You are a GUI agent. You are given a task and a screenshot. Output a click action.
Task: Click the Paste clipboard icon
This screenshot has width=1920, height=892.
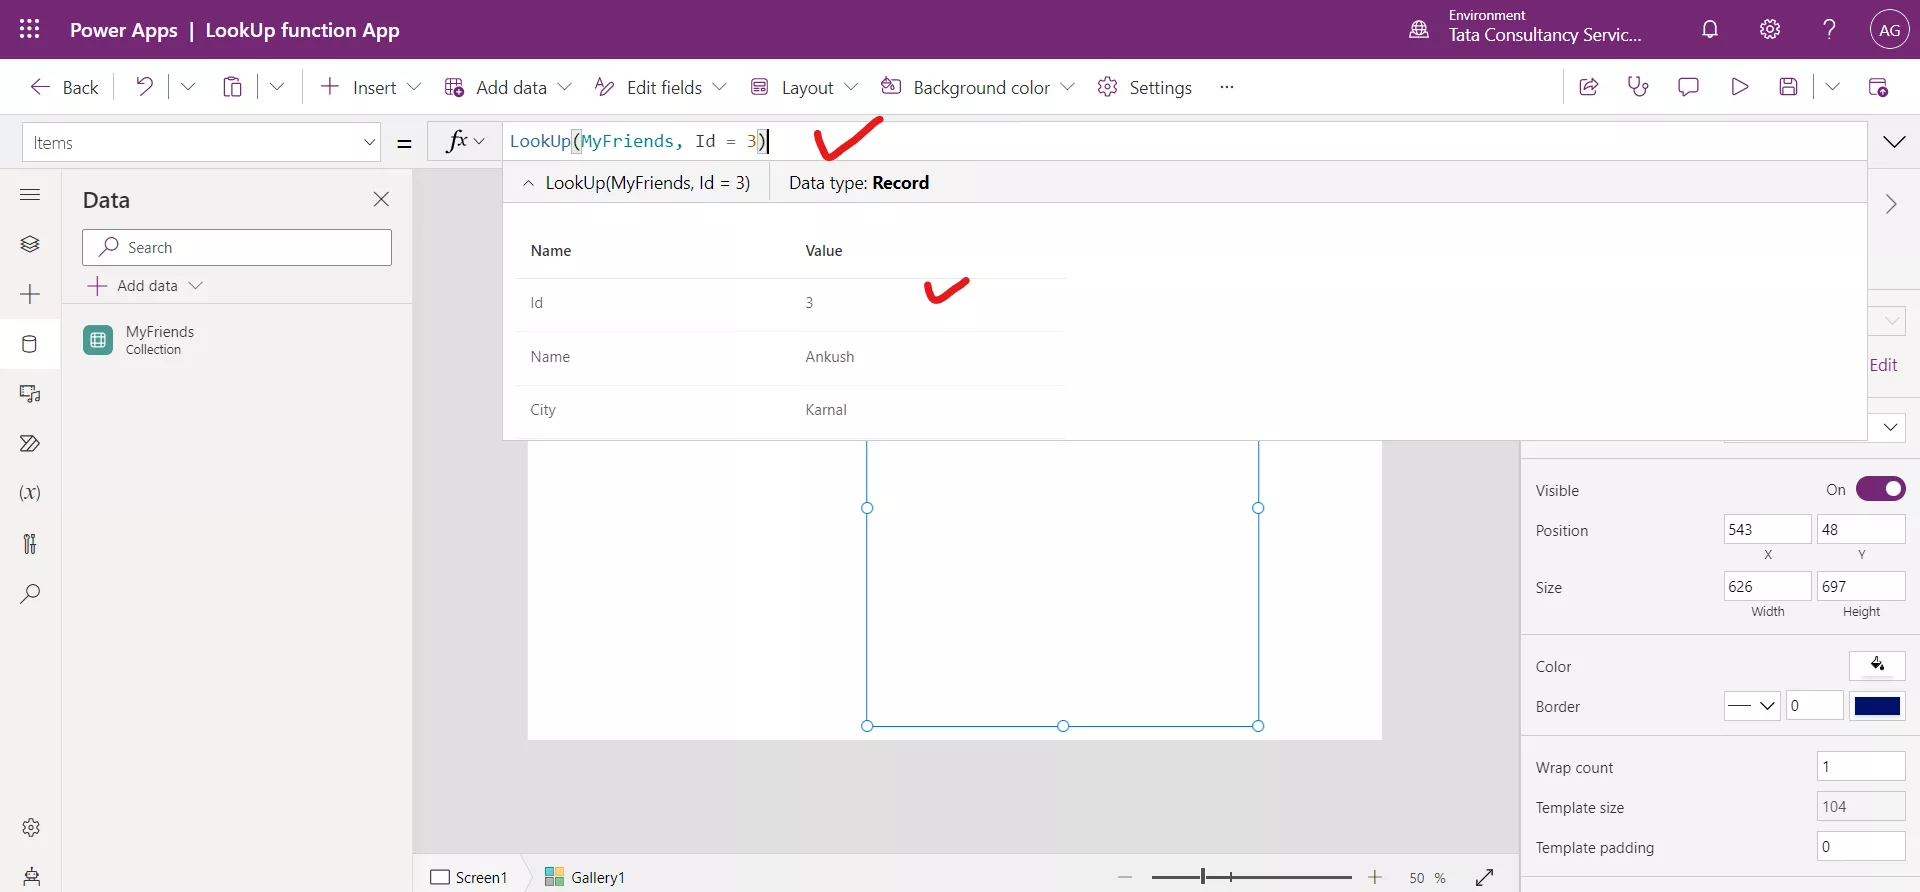pos(232,87)
